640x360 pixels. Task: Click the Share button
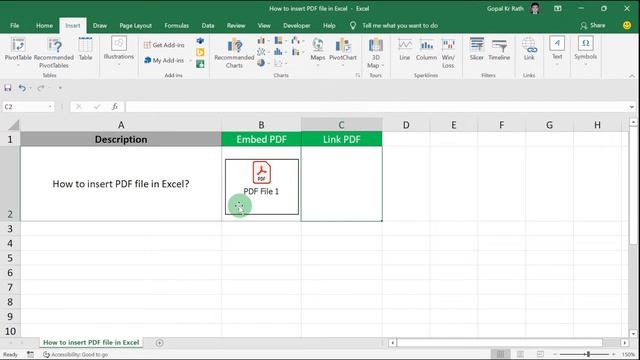[593, 25]
